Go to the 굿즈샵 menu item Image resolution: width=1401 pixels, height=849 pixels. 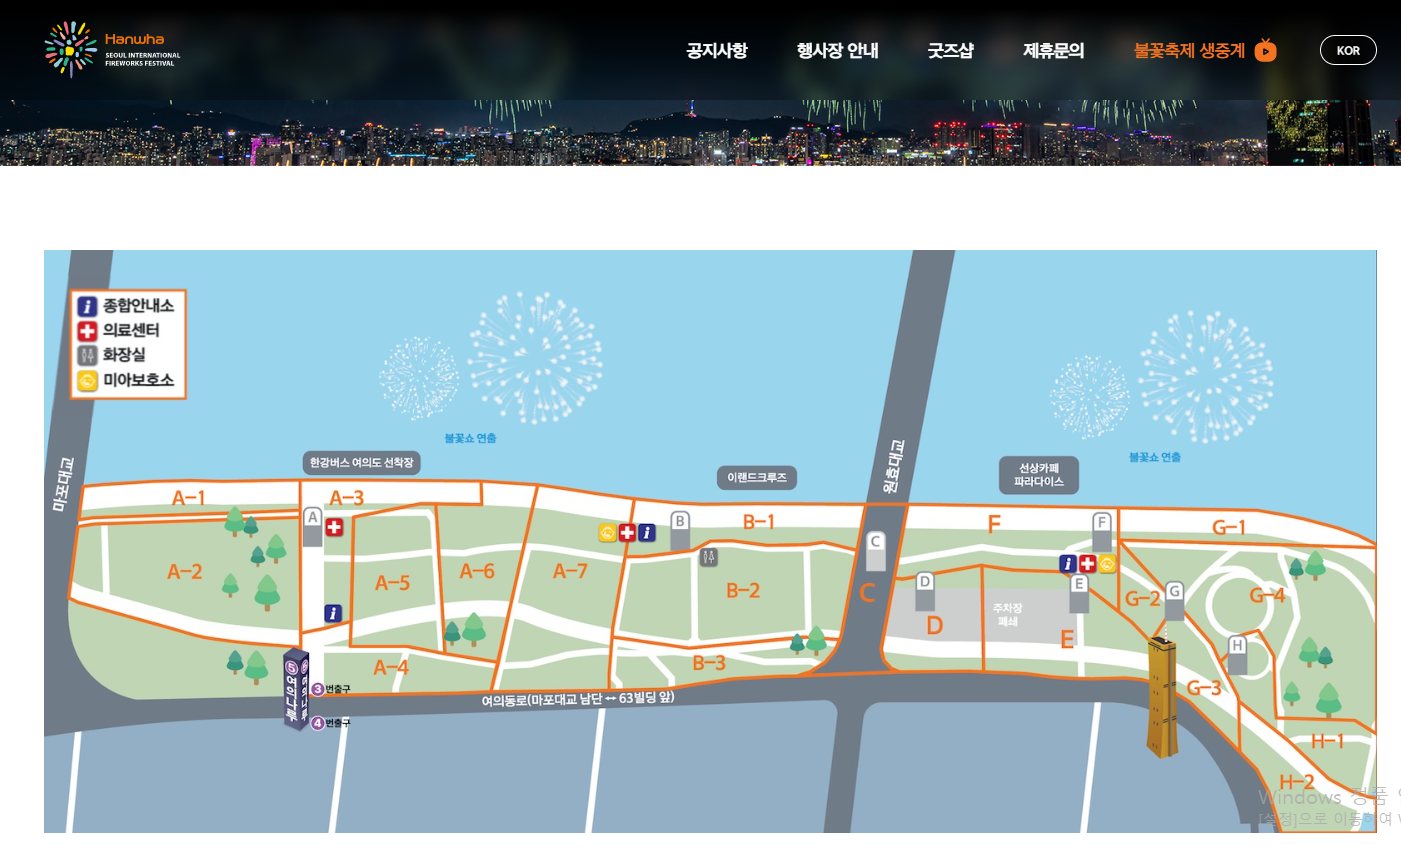pyautogui.click(x=950, y=50)
